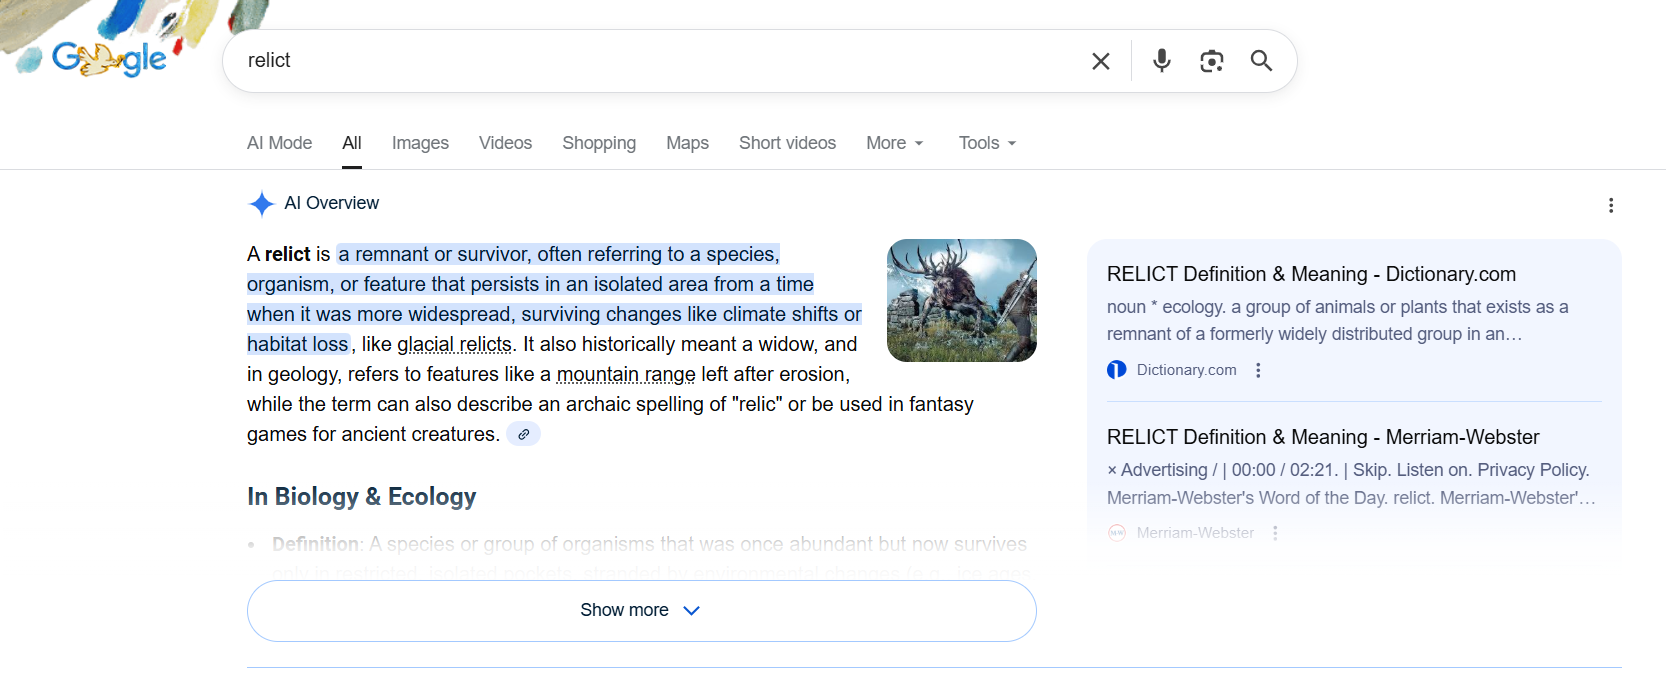Click the relict creature thumbnail image

[961, 300]
